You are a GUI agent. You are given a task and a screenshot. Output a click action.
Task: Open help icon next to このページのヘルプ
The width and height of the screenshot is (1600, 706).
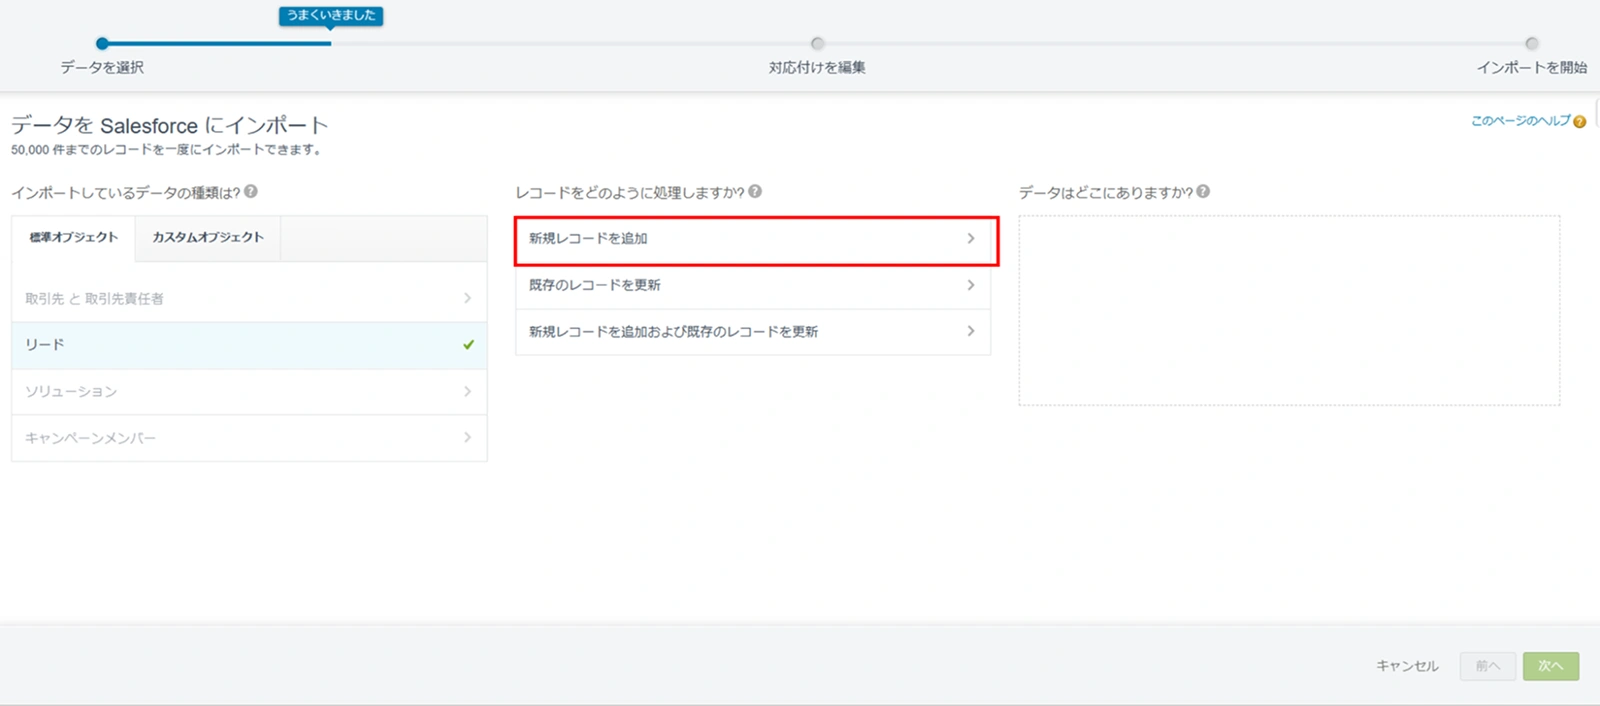[1579, 122]
